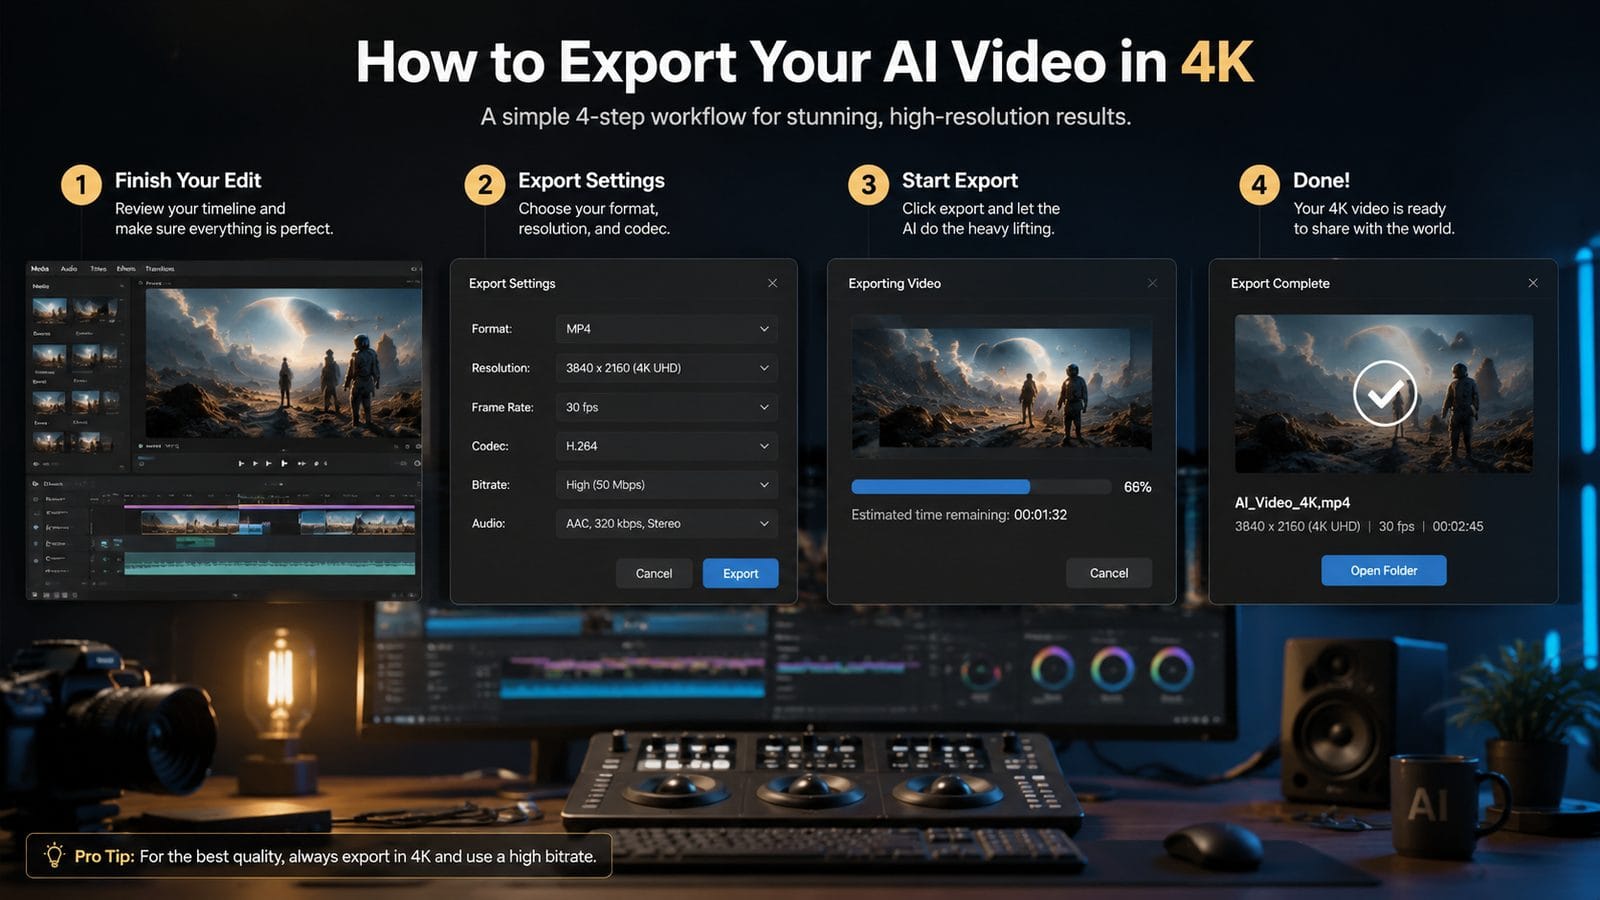The height and width of the screenshot is (900, 1600).
Task: Click the 3840 x 2160 (4K UHD) text under the file name
Action: pyautogui.click(x=1297, y=526)
